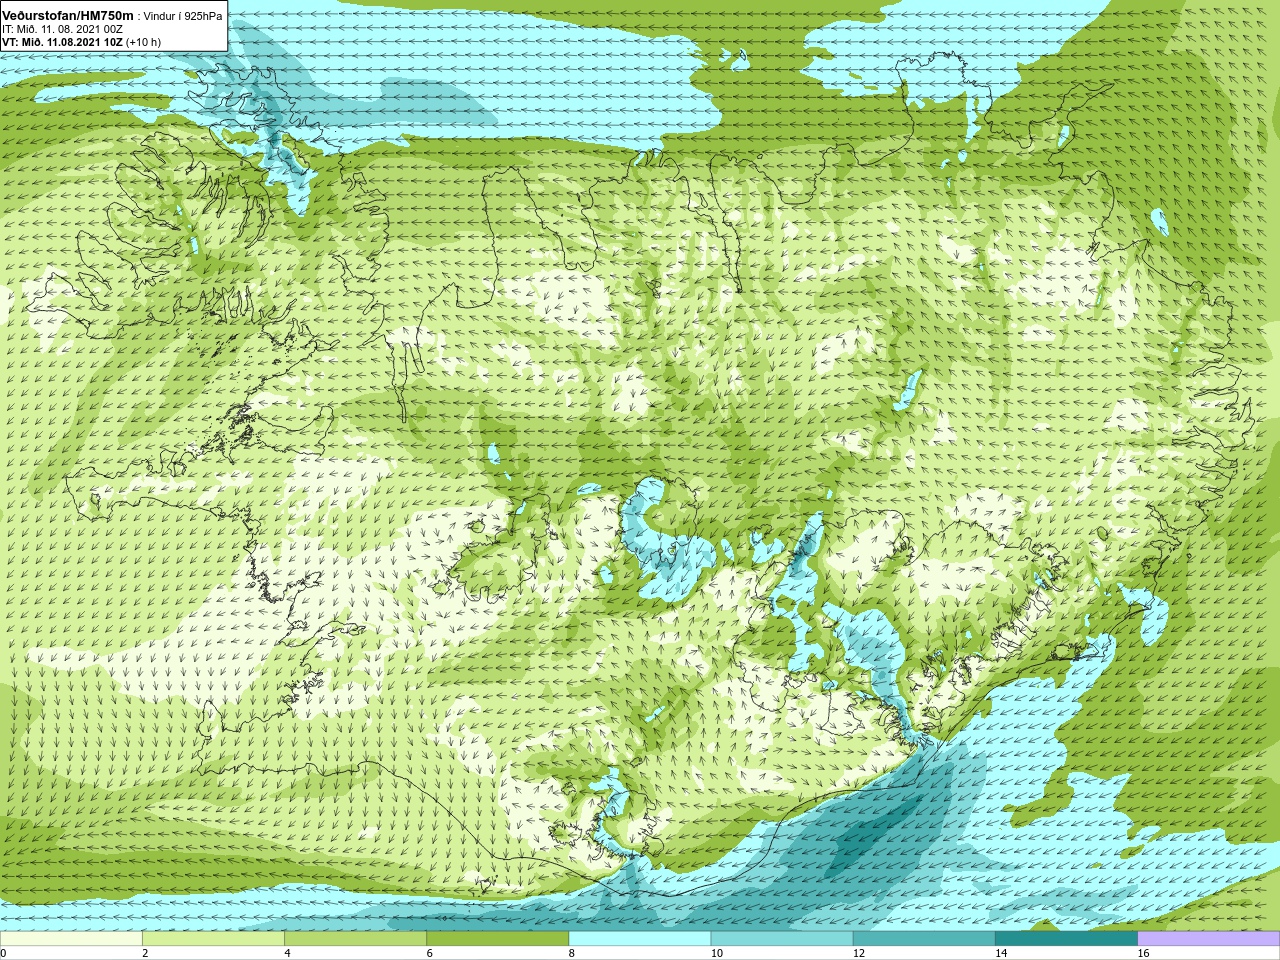Click the legend tick label "14"
Image resolution: width=1280 pixels, height=960 pixels.
pyautogui.click(x=1000, y=953)
